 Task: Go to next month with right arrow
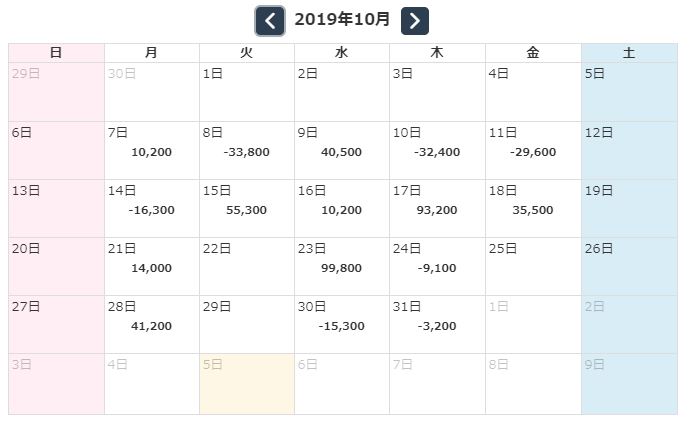tap(415, 20)
